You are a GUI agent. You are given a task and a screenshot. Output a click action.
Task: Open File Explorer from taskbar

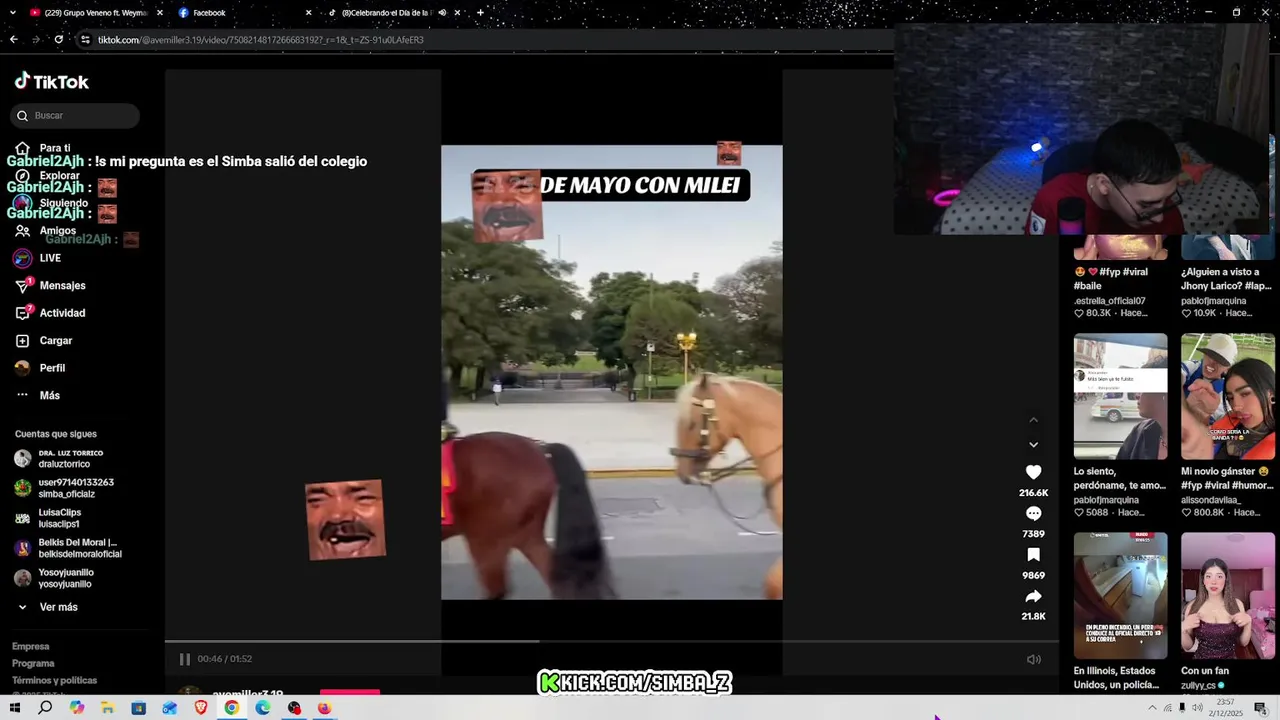click(x=108, y=708)
